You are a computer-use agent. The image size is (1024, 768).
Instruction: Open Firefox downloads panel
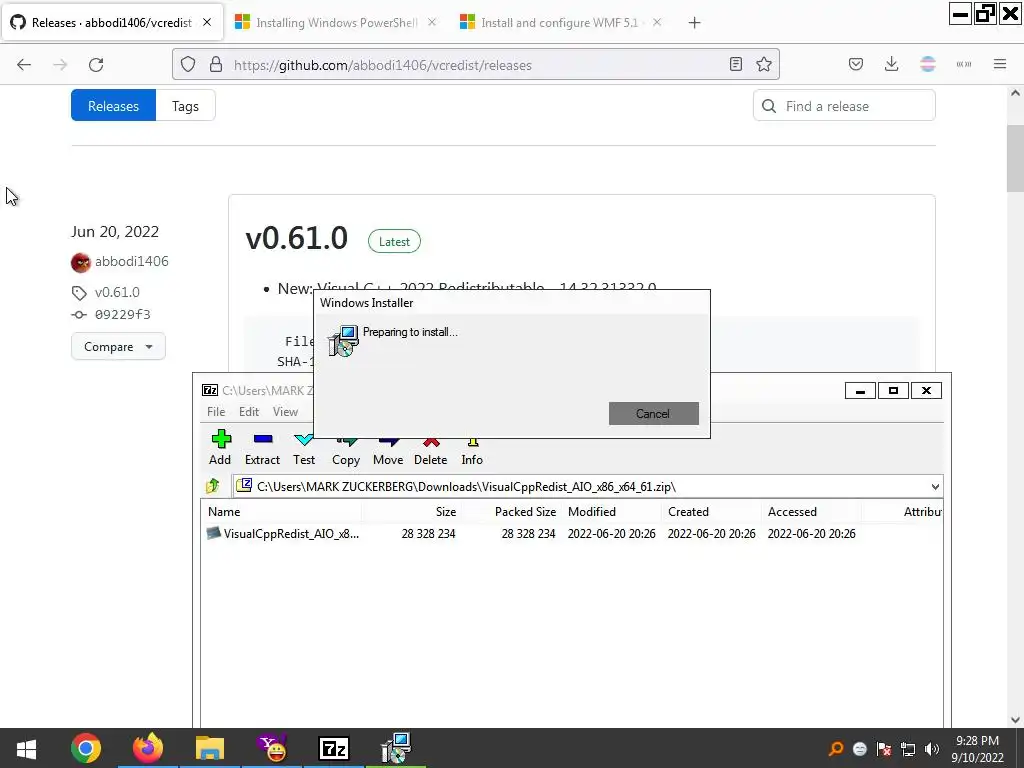[891, 65]
